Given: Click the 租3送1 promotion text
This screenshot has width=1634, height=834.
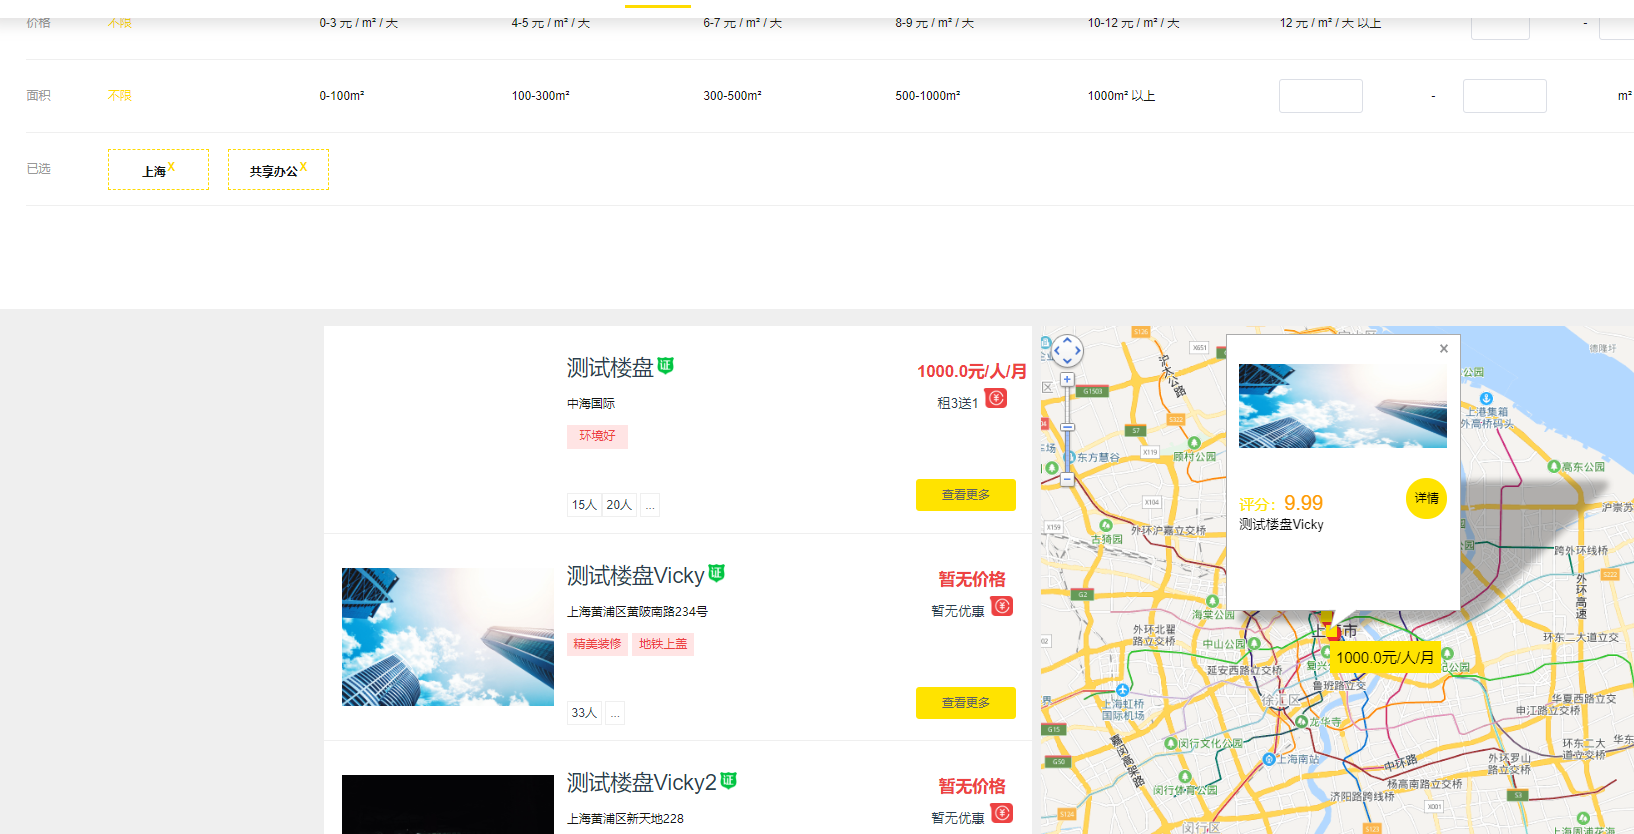Looking at the screenshot, I should (957, 403).
